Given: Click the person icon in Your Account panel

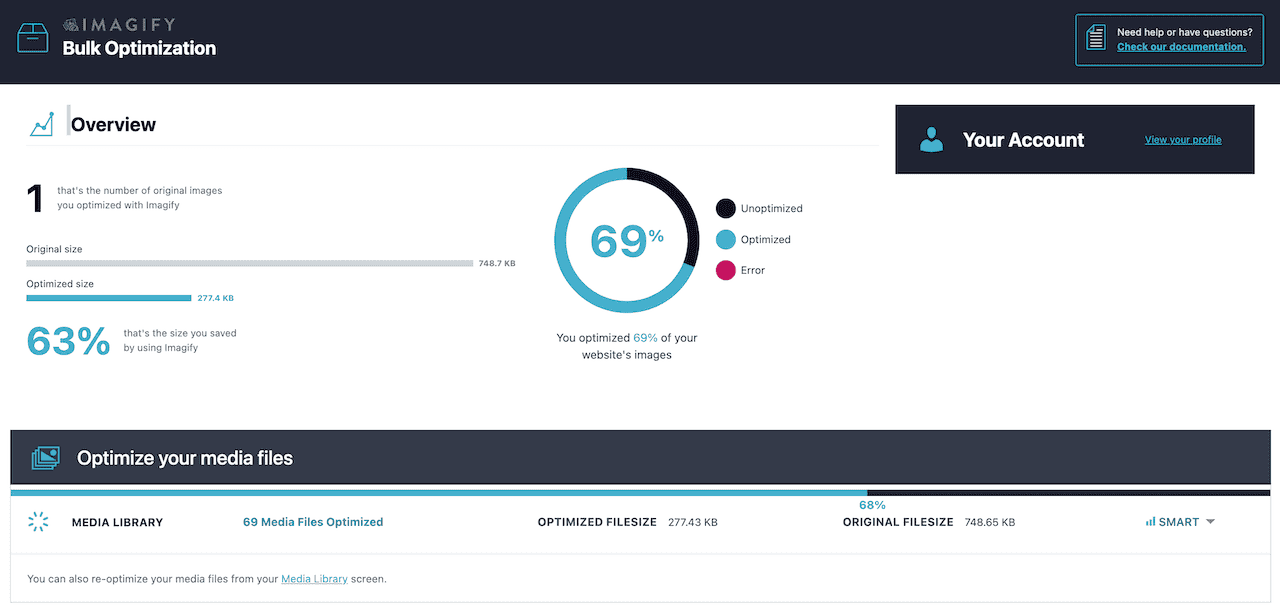Looking at the screenshot, I should (x=931, y=140).
